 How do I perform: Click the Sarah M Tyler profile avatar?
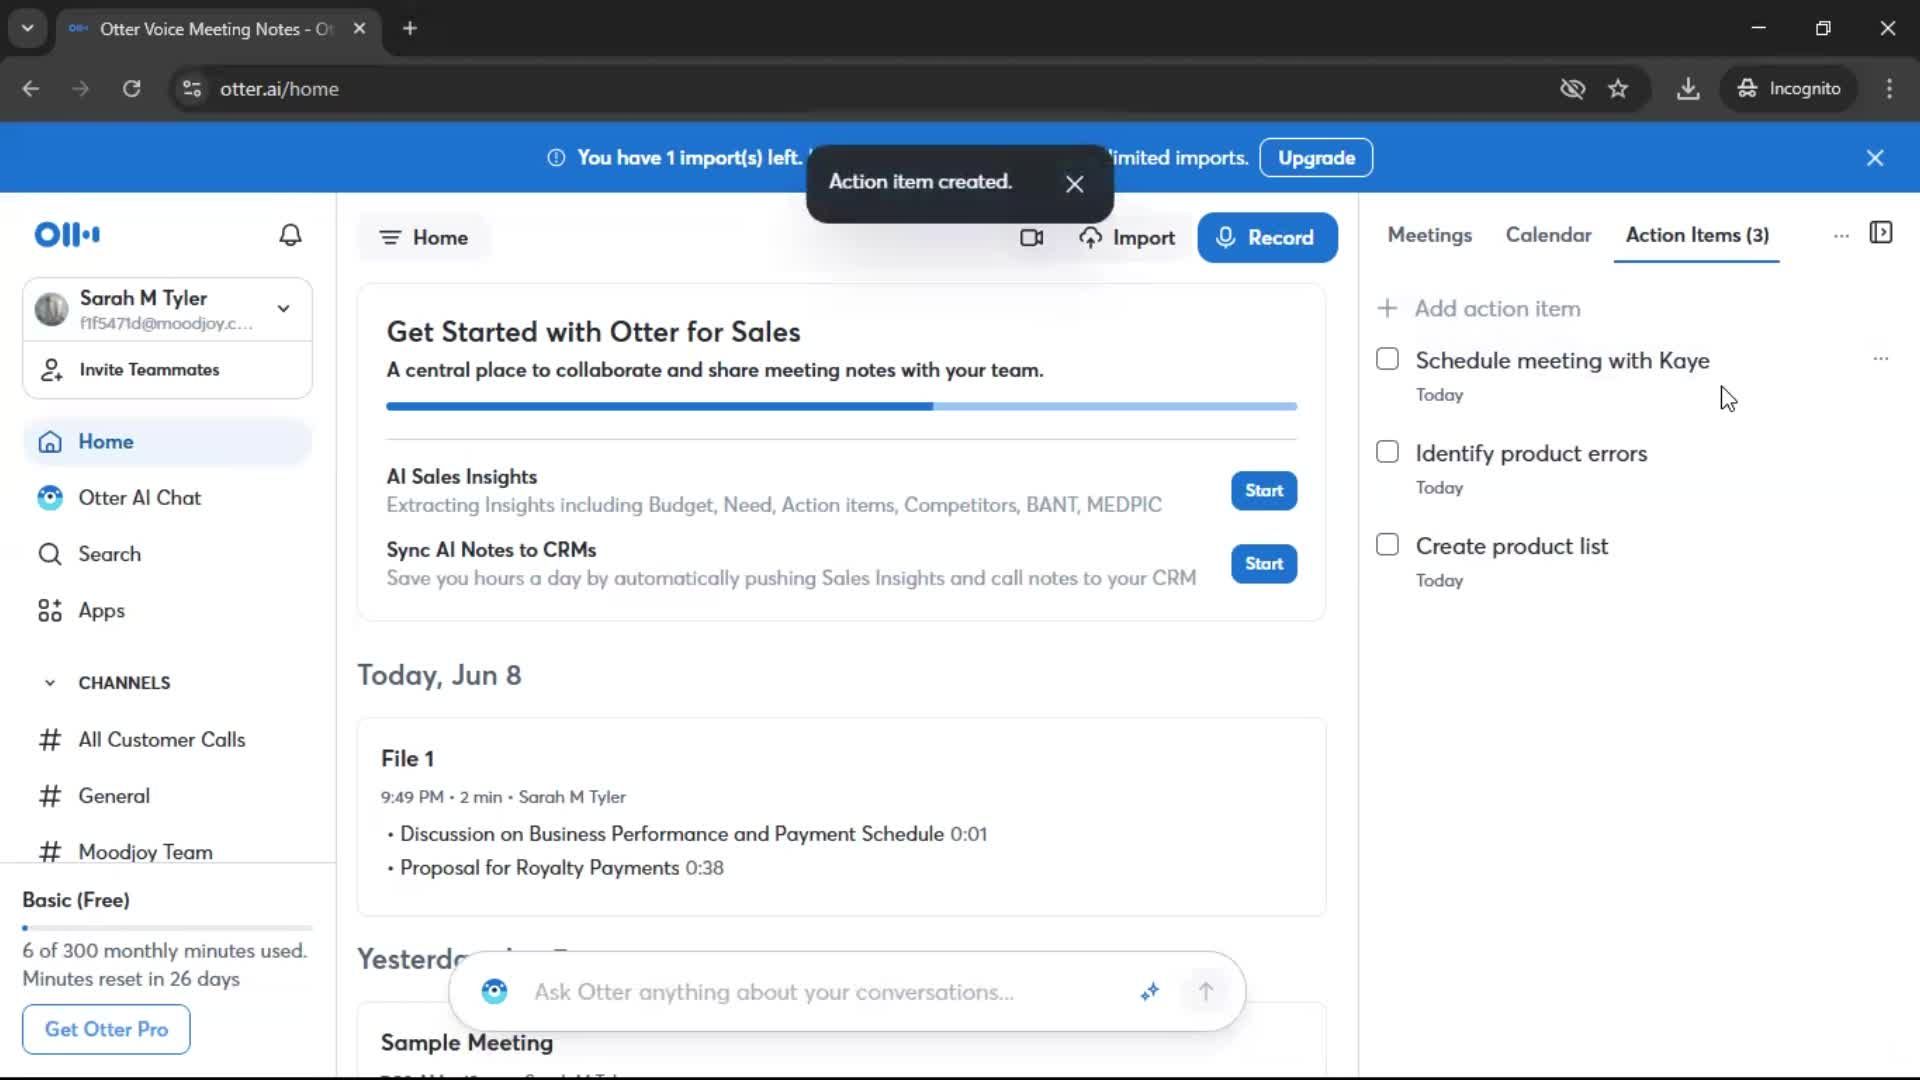click(x=52, y=309)
